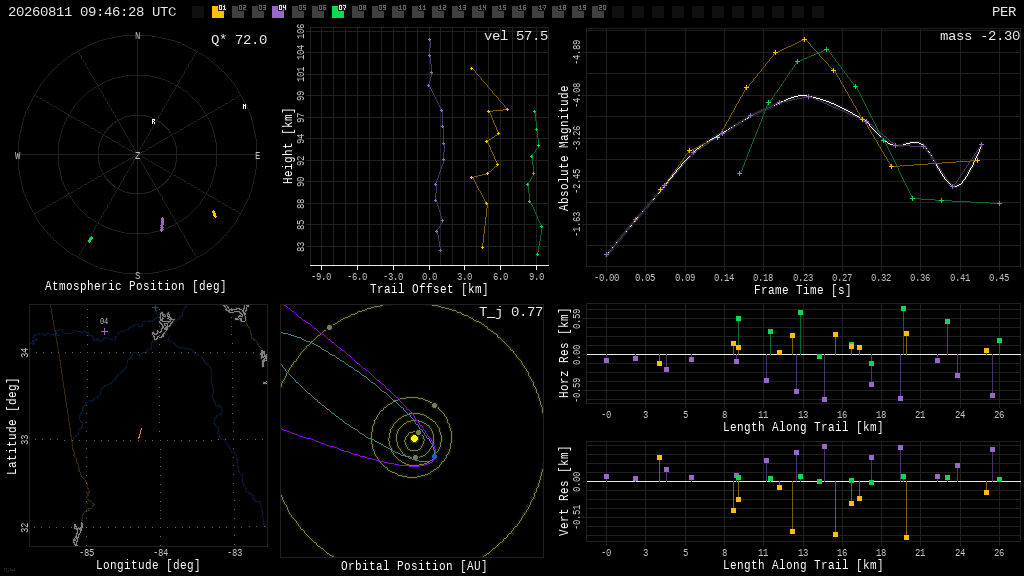Click the station 04 cross marker on map

[104, 332]
